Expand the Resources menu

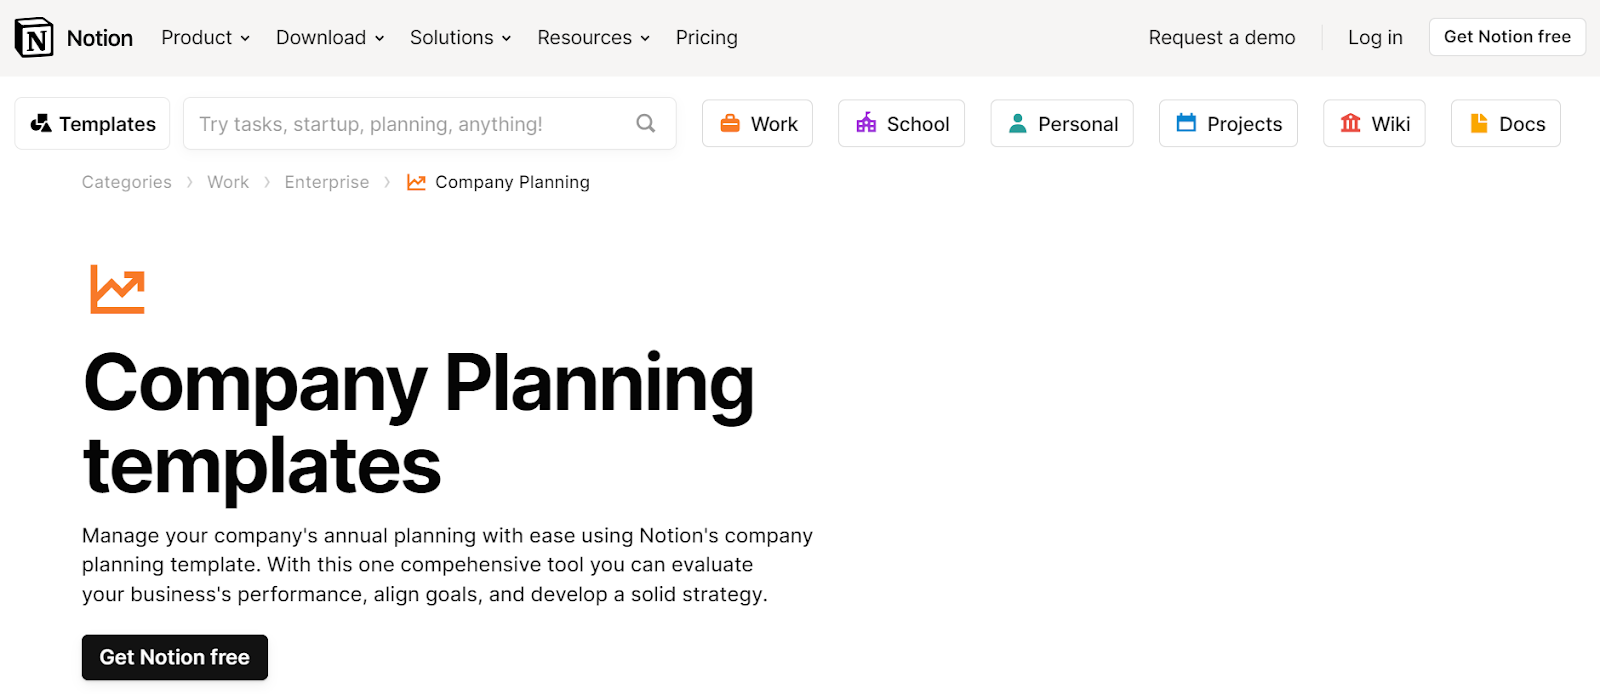pyautogui.click(x=593, y=38)
